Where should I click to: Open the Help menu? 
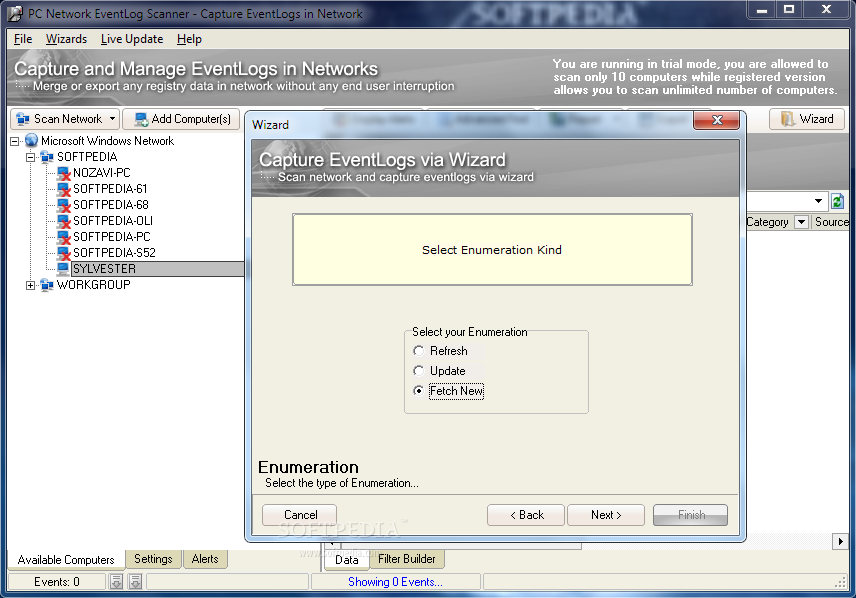point(189,39)
